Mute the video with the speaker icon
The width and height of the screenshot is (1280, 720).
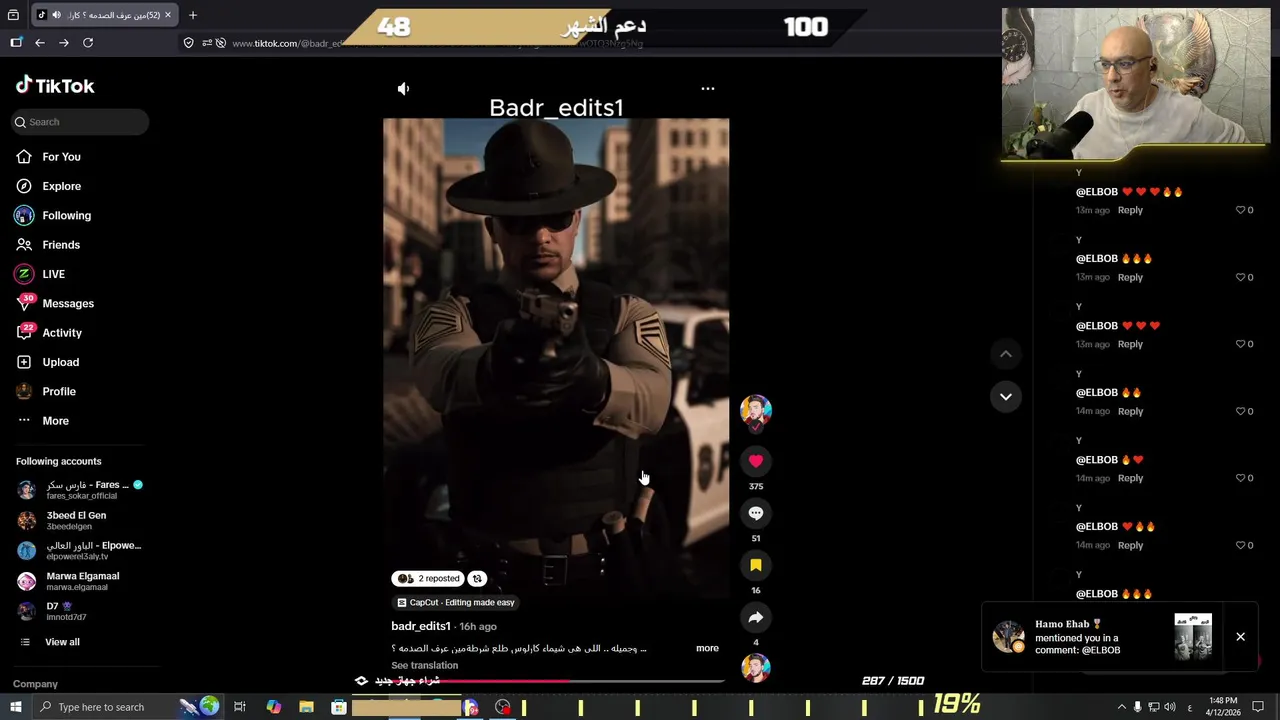pyautogui.click(x=403, y=89)
